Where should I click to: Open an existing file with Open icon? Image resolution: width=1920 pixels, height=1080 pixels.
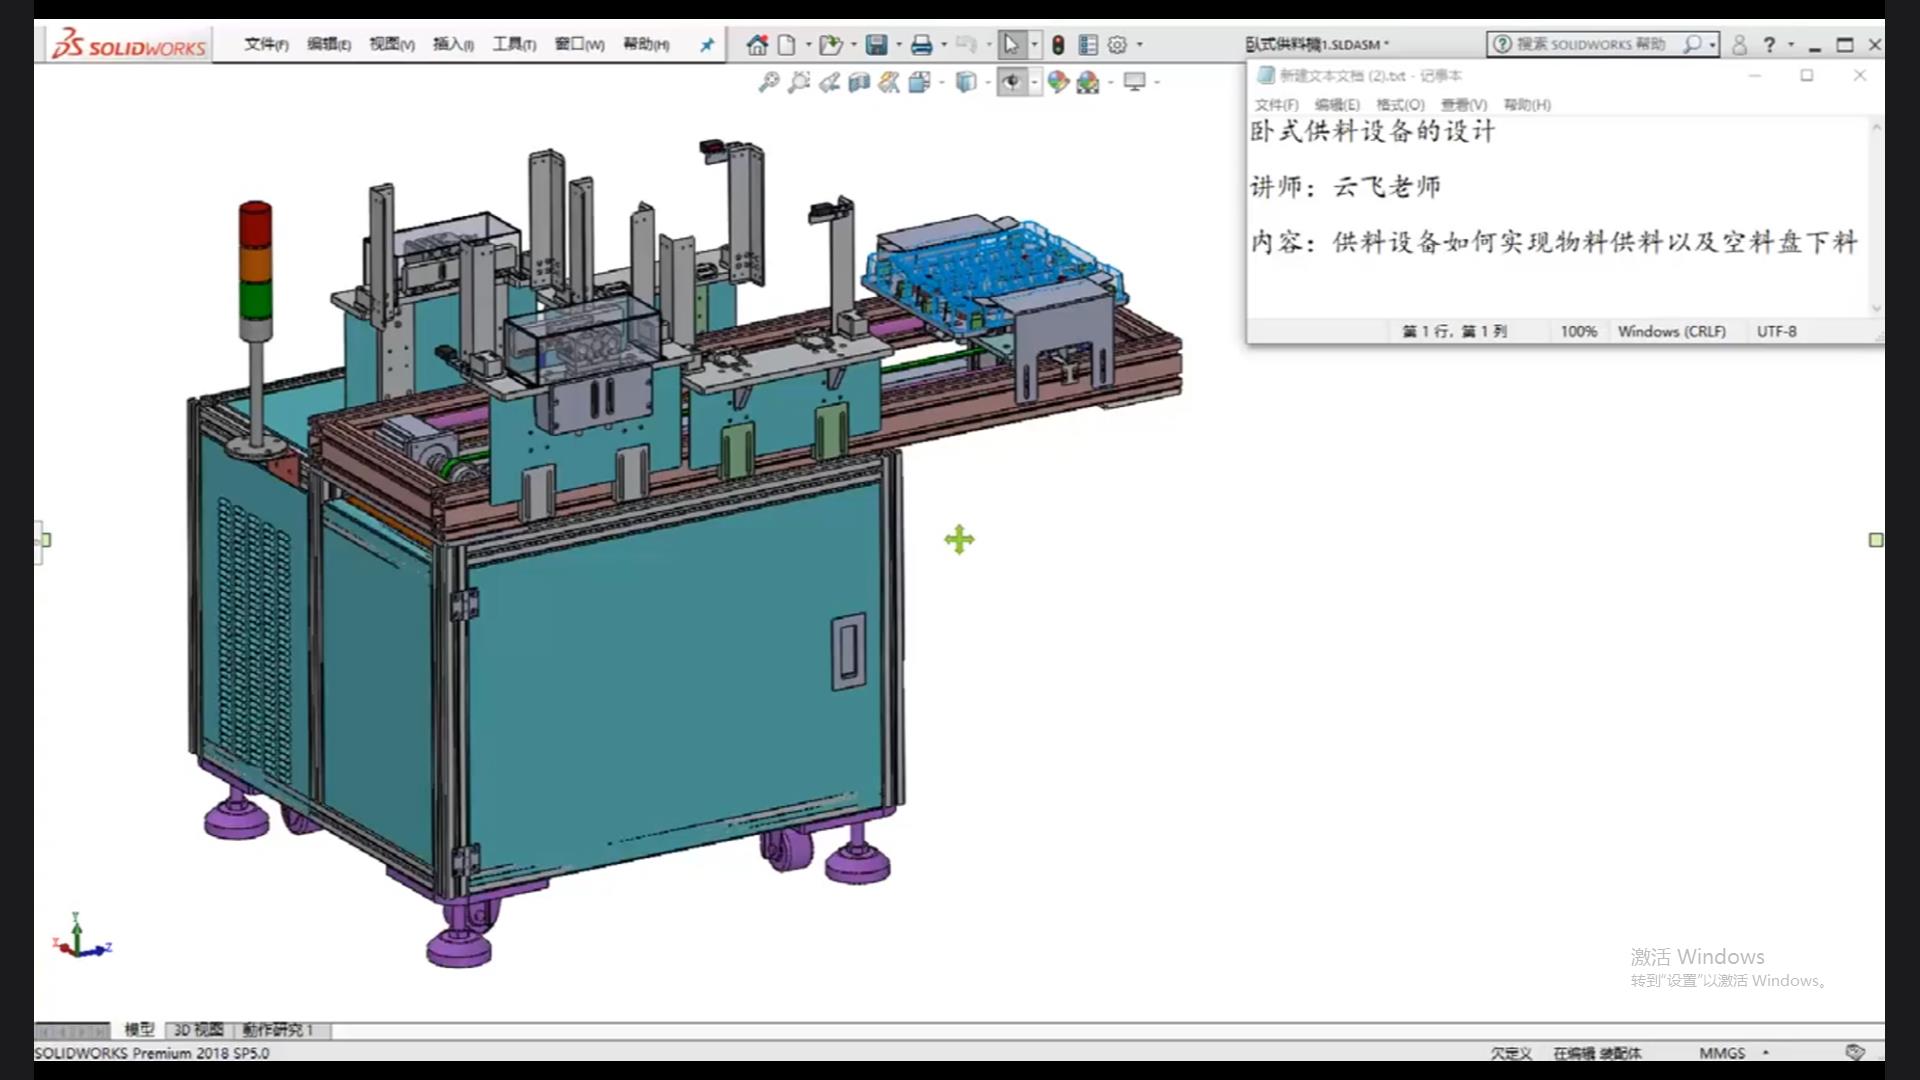tap(829, 45)
